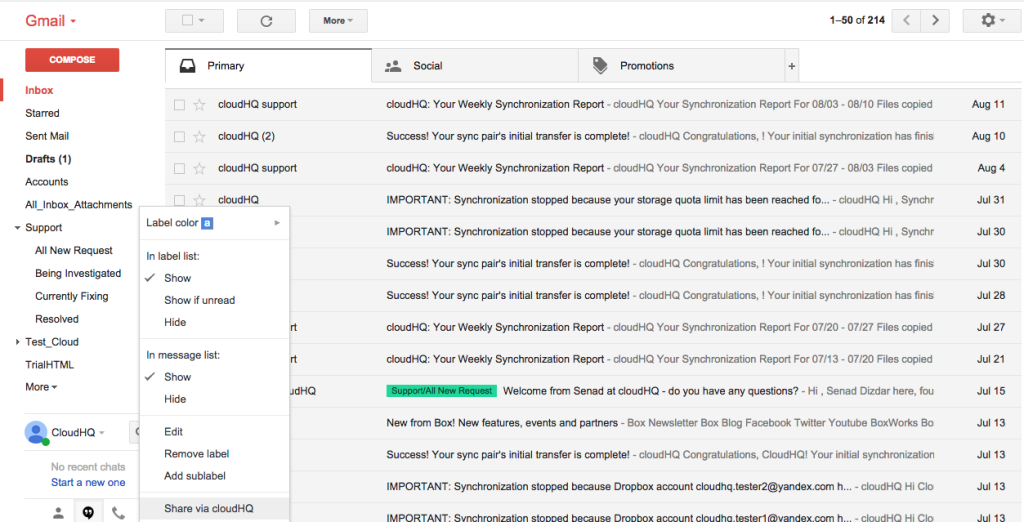This screenshot has height=522, width=1024.
Task: Star the Aug 11 cloudHQ support email
Action: coord(200,105)
